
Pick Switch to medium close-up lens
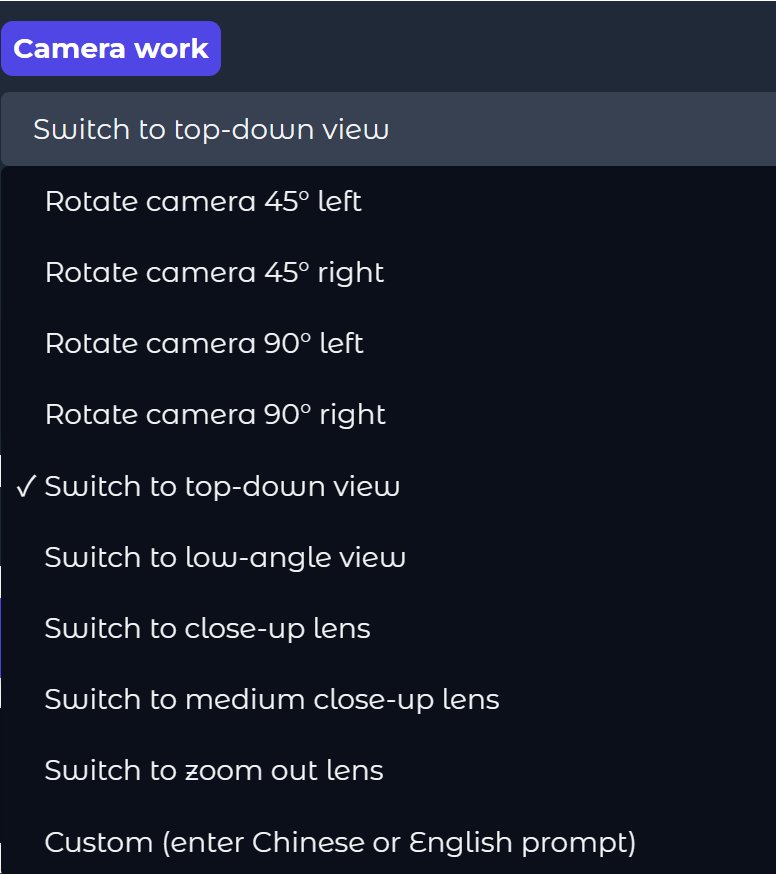(x=272, y=700)
